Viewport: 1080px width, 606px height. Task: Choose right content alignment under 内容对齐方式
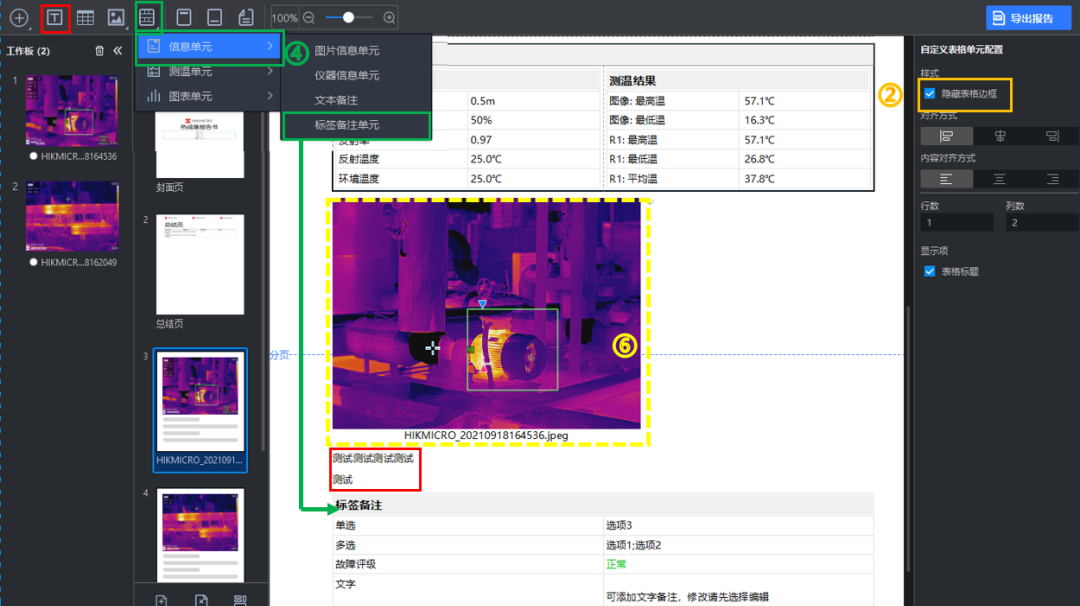tap(1052, 179)
